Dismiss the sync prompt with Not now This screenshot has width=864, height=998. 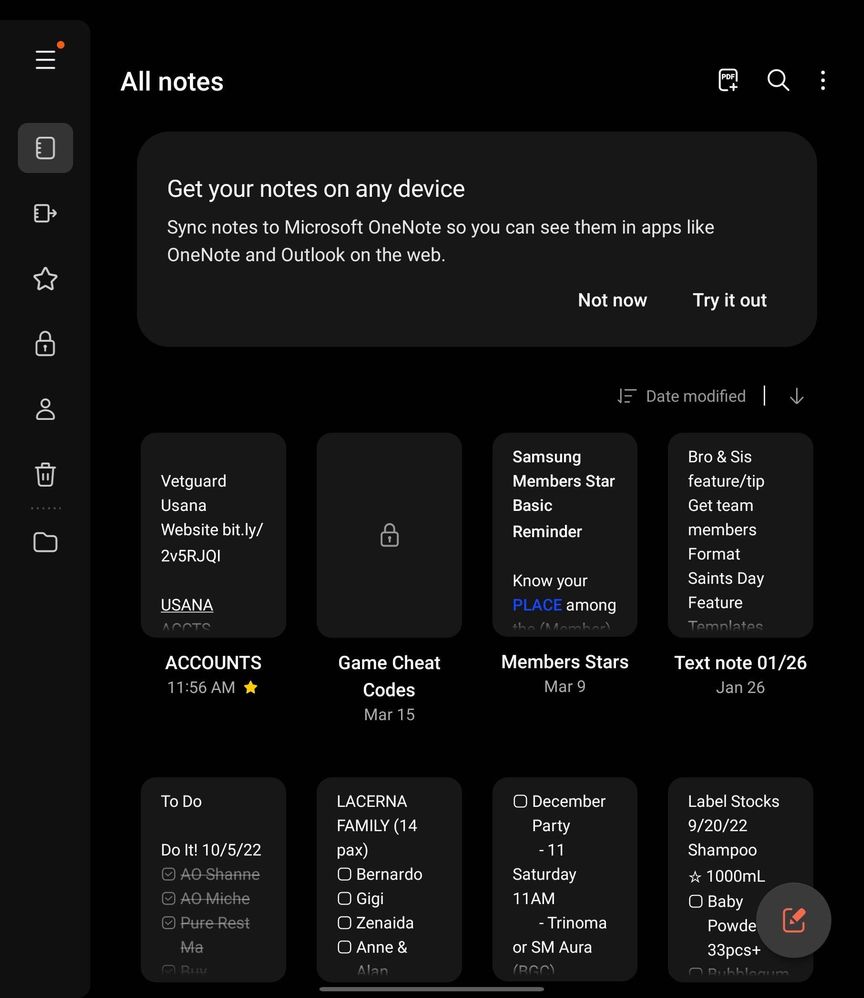coord(613,300)
